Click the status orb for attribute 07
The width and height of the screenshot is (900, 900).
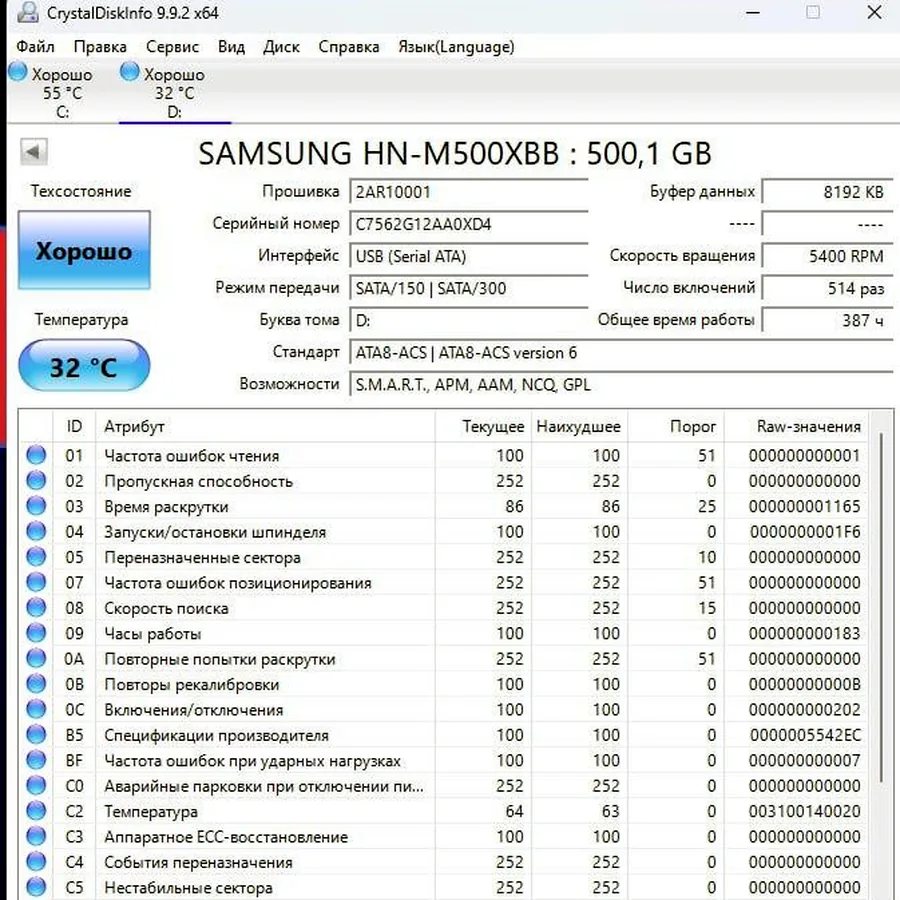(36, 582)
